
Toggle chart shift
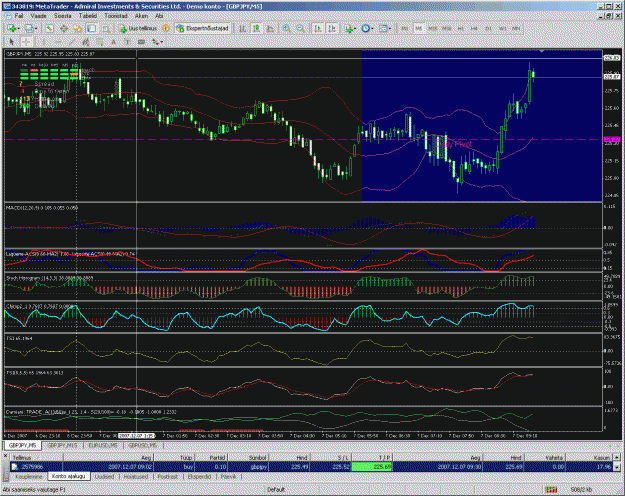tap(332, 28)
